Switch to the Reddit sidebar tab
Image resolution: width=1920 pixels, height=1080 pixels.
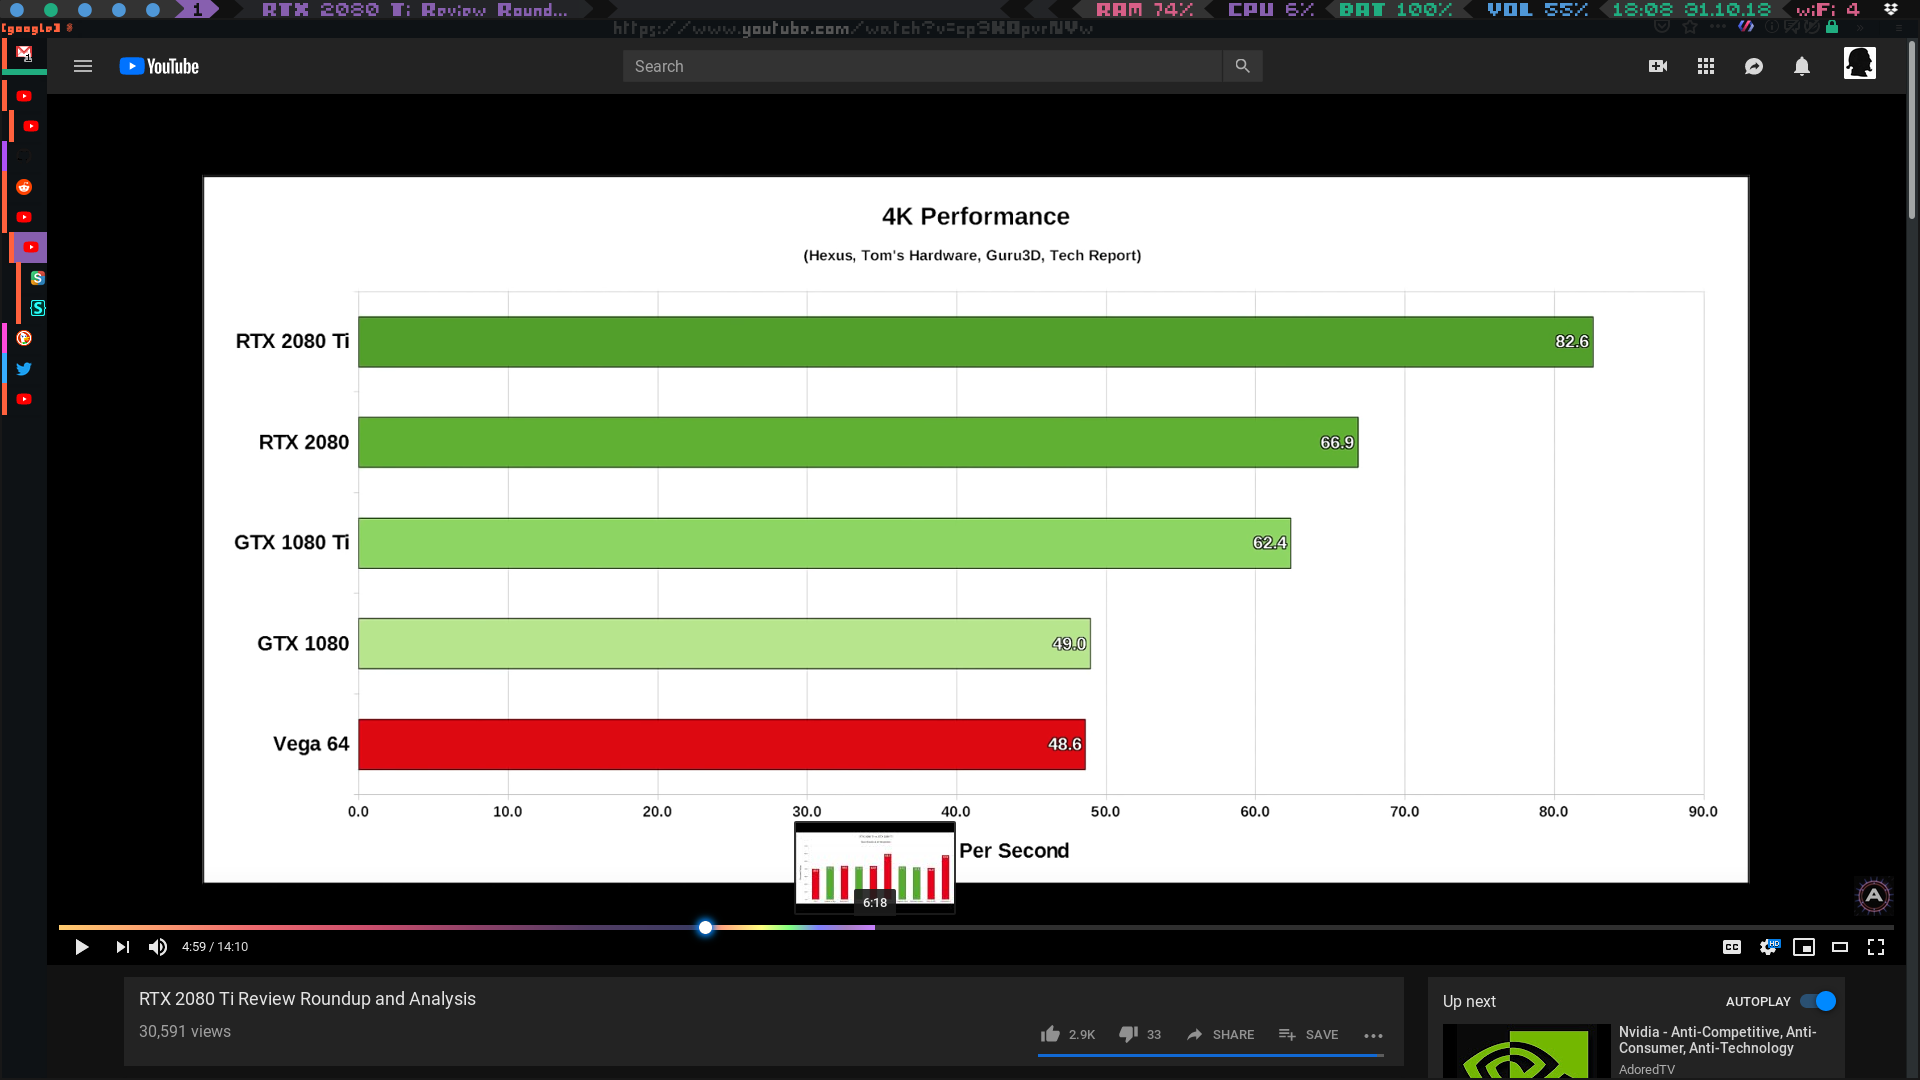24,187
